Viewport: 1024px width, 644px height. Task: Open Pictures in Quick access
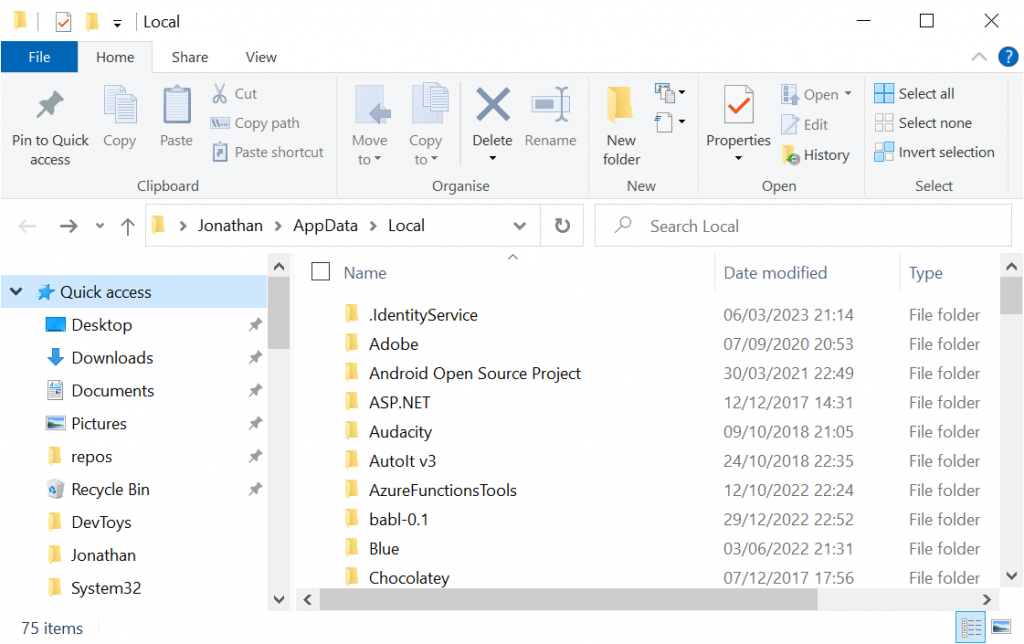click(99, 423)
